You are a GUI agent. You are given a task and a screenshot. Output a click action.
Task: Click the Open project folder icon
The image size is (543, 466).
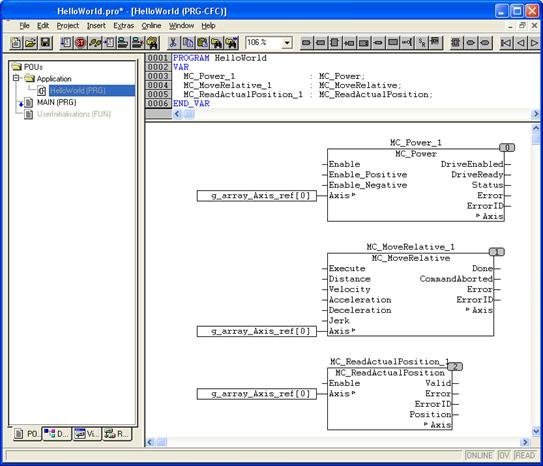[x=31, y=43]
